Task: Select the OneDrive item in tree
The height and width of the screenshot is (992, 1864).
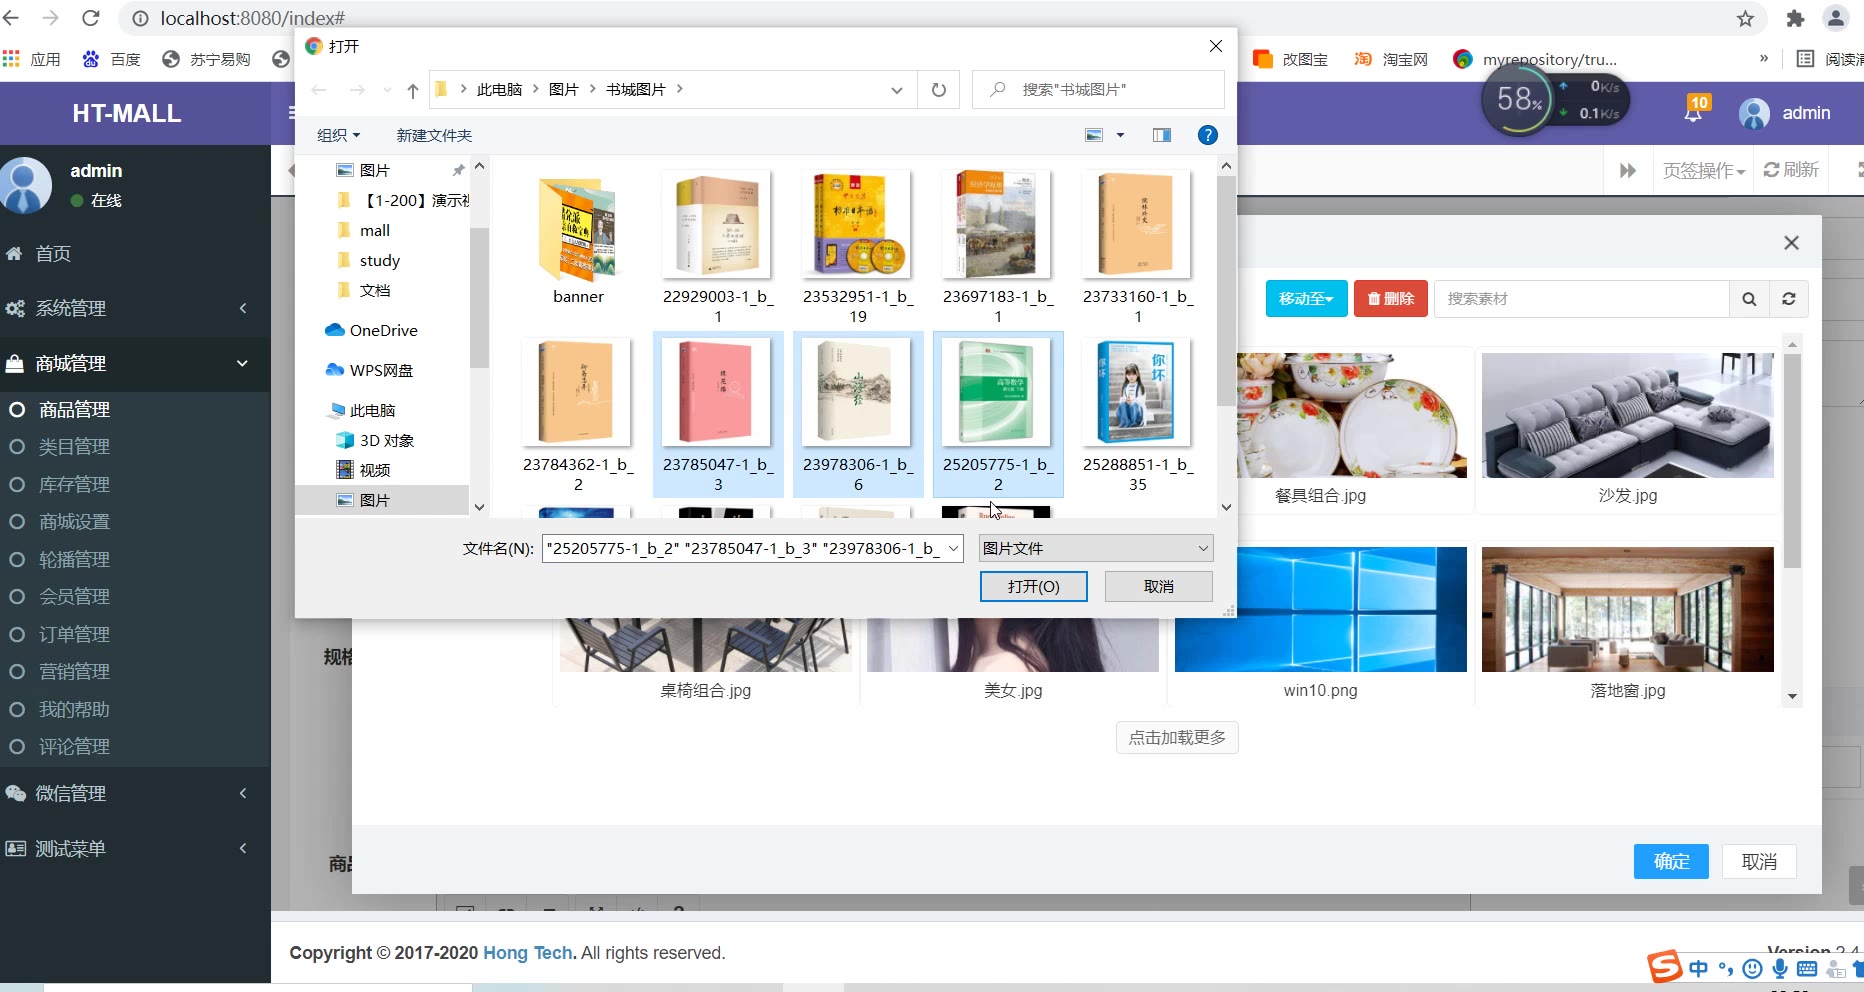Action: point(371,330)
